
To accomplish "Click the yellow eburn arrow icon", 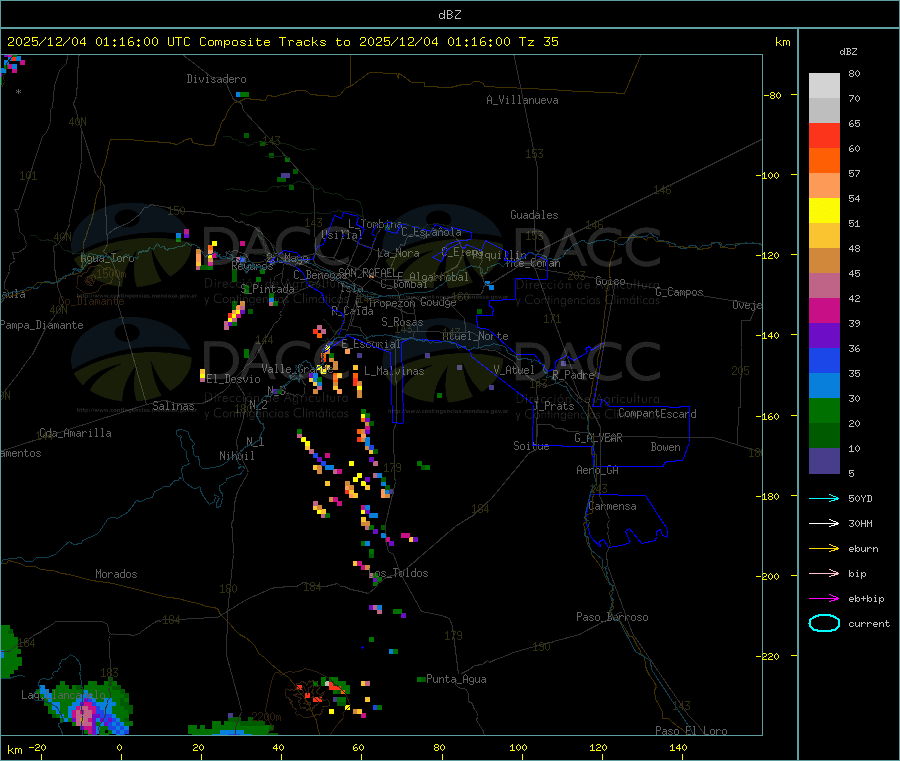I will point(824,549).
